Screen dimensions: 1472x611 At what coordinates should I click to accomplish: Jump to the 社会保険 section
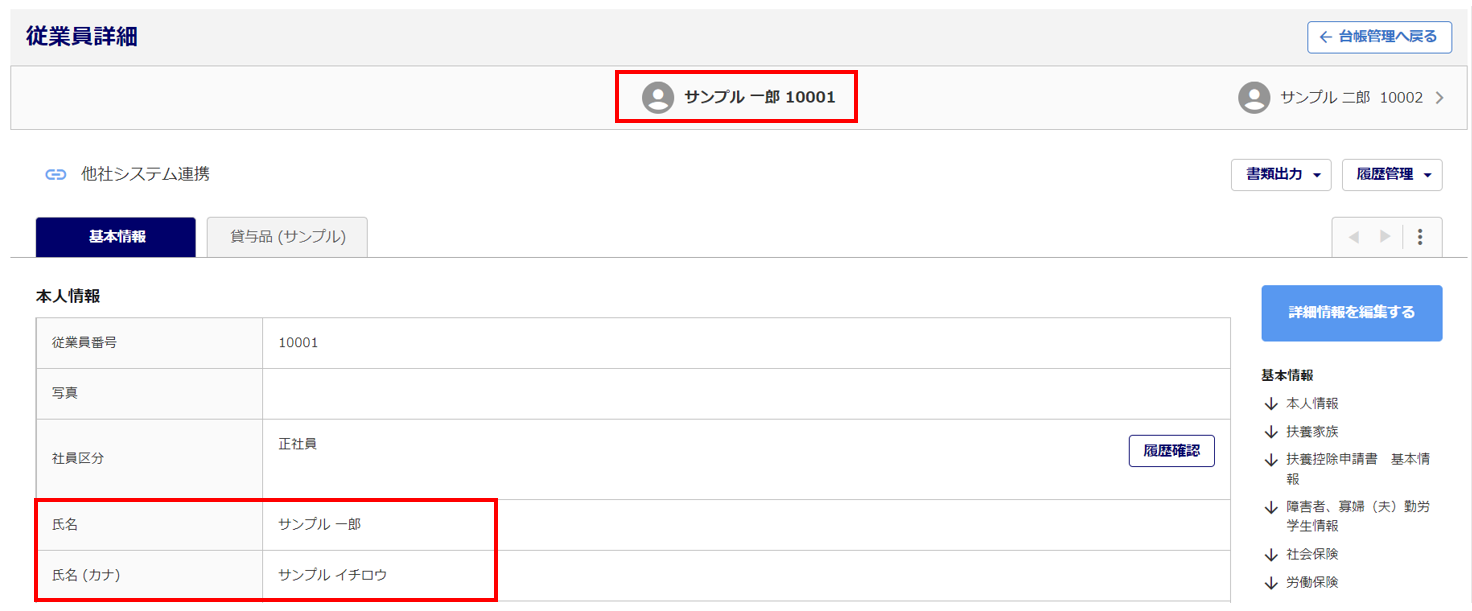click(x=1311, y=554)
